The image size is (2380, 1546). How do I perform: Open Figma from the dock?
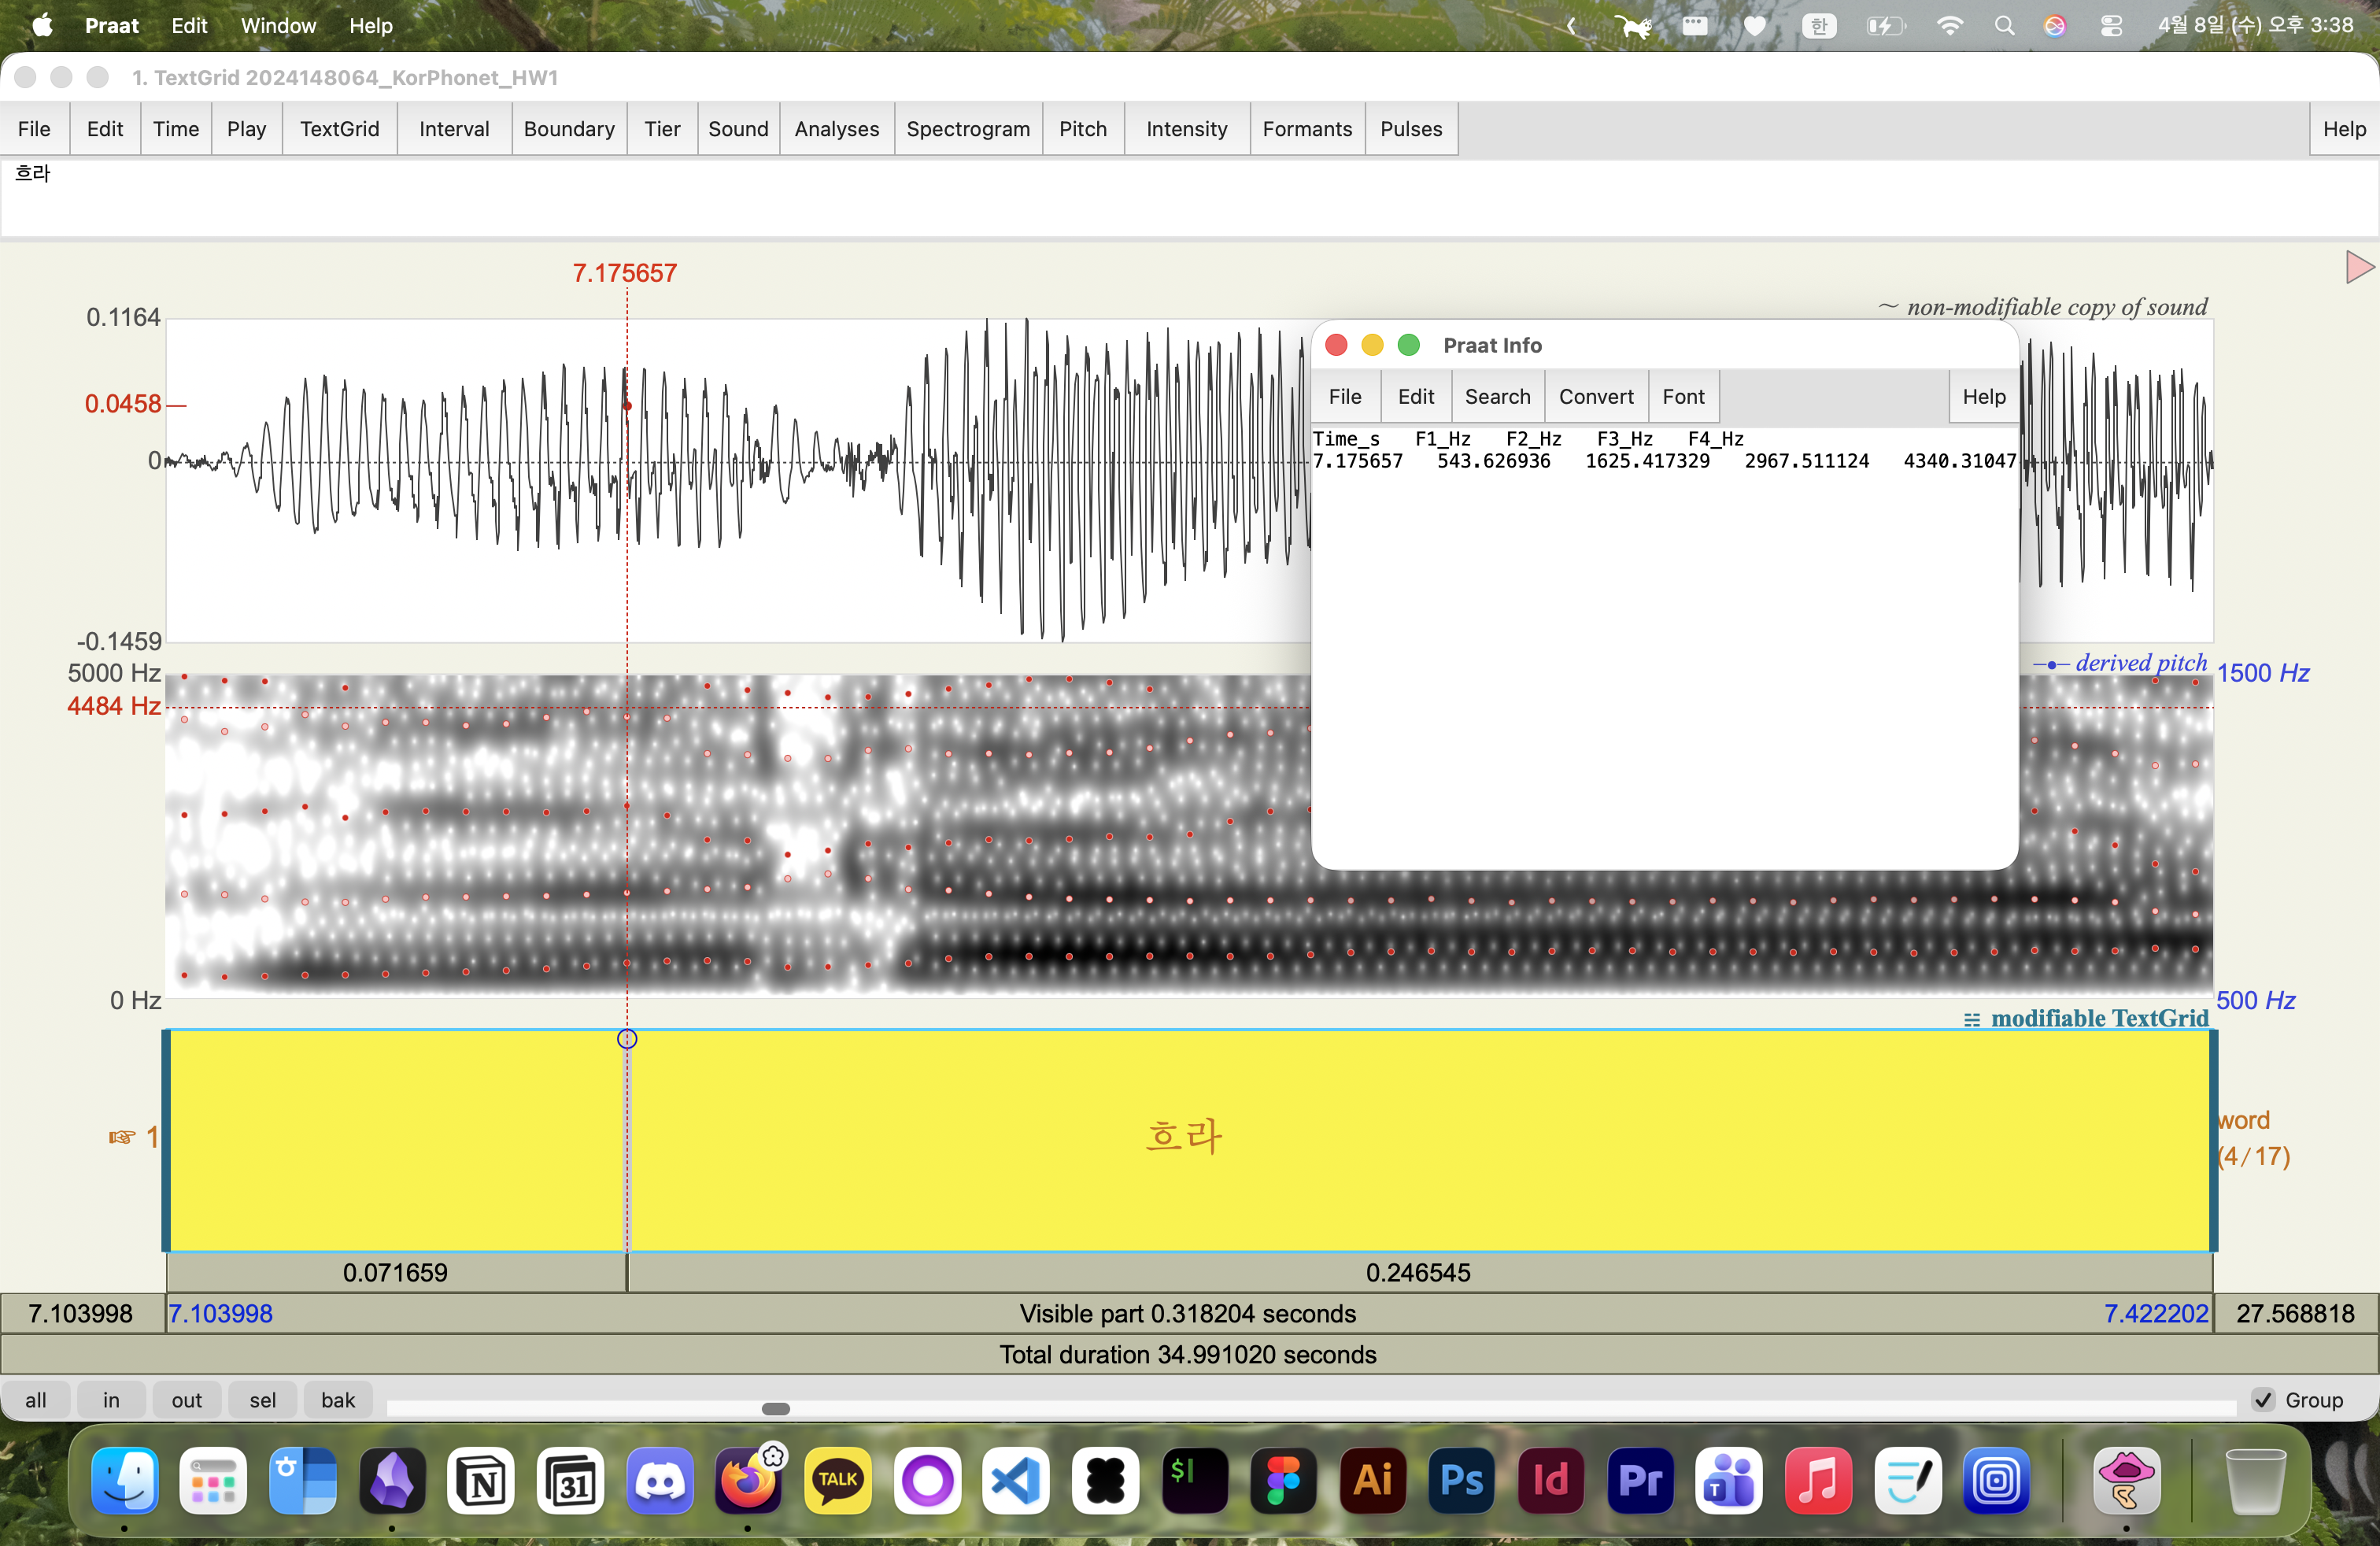point(1284,1481)
